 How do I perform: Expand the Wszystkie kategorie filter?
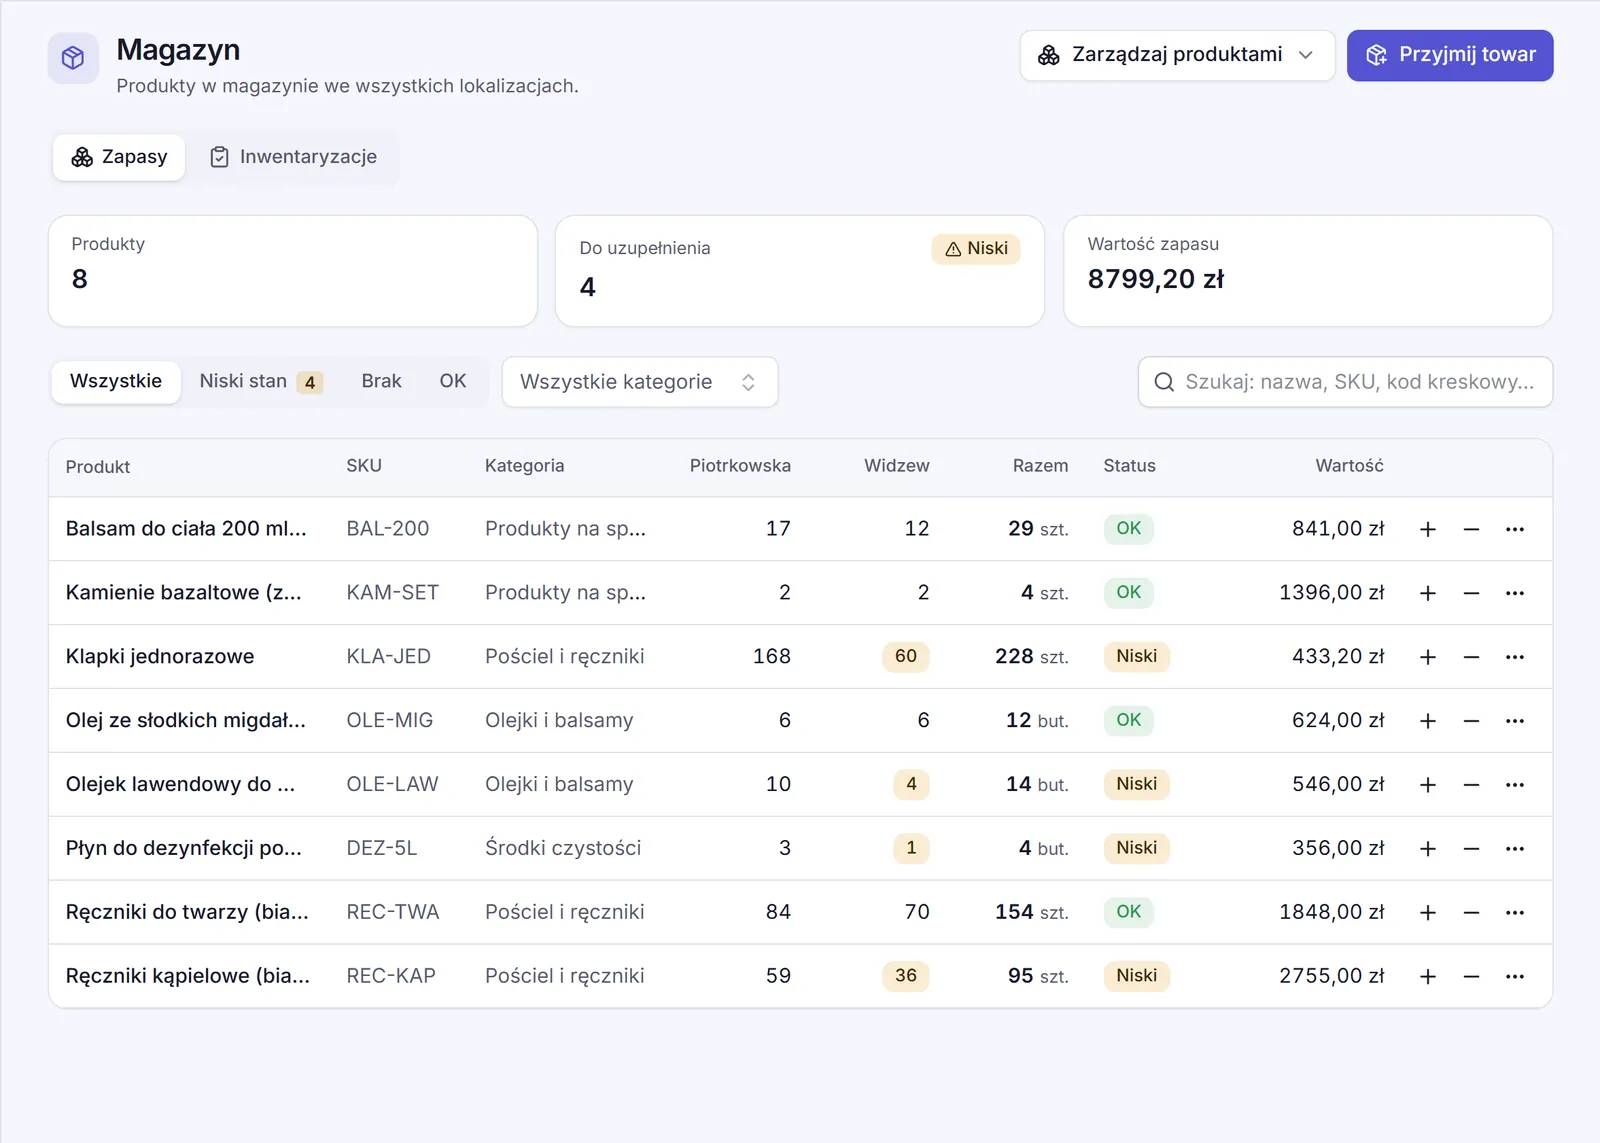tap(640, 382)
